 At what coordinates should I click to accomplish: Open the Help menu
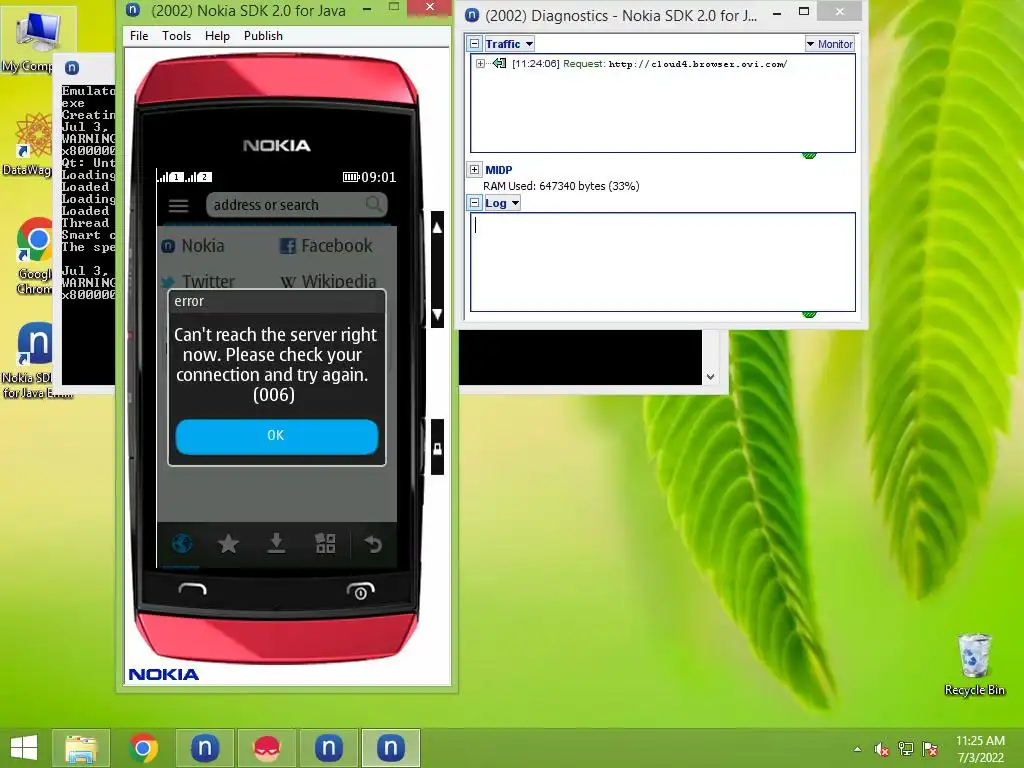217,36
